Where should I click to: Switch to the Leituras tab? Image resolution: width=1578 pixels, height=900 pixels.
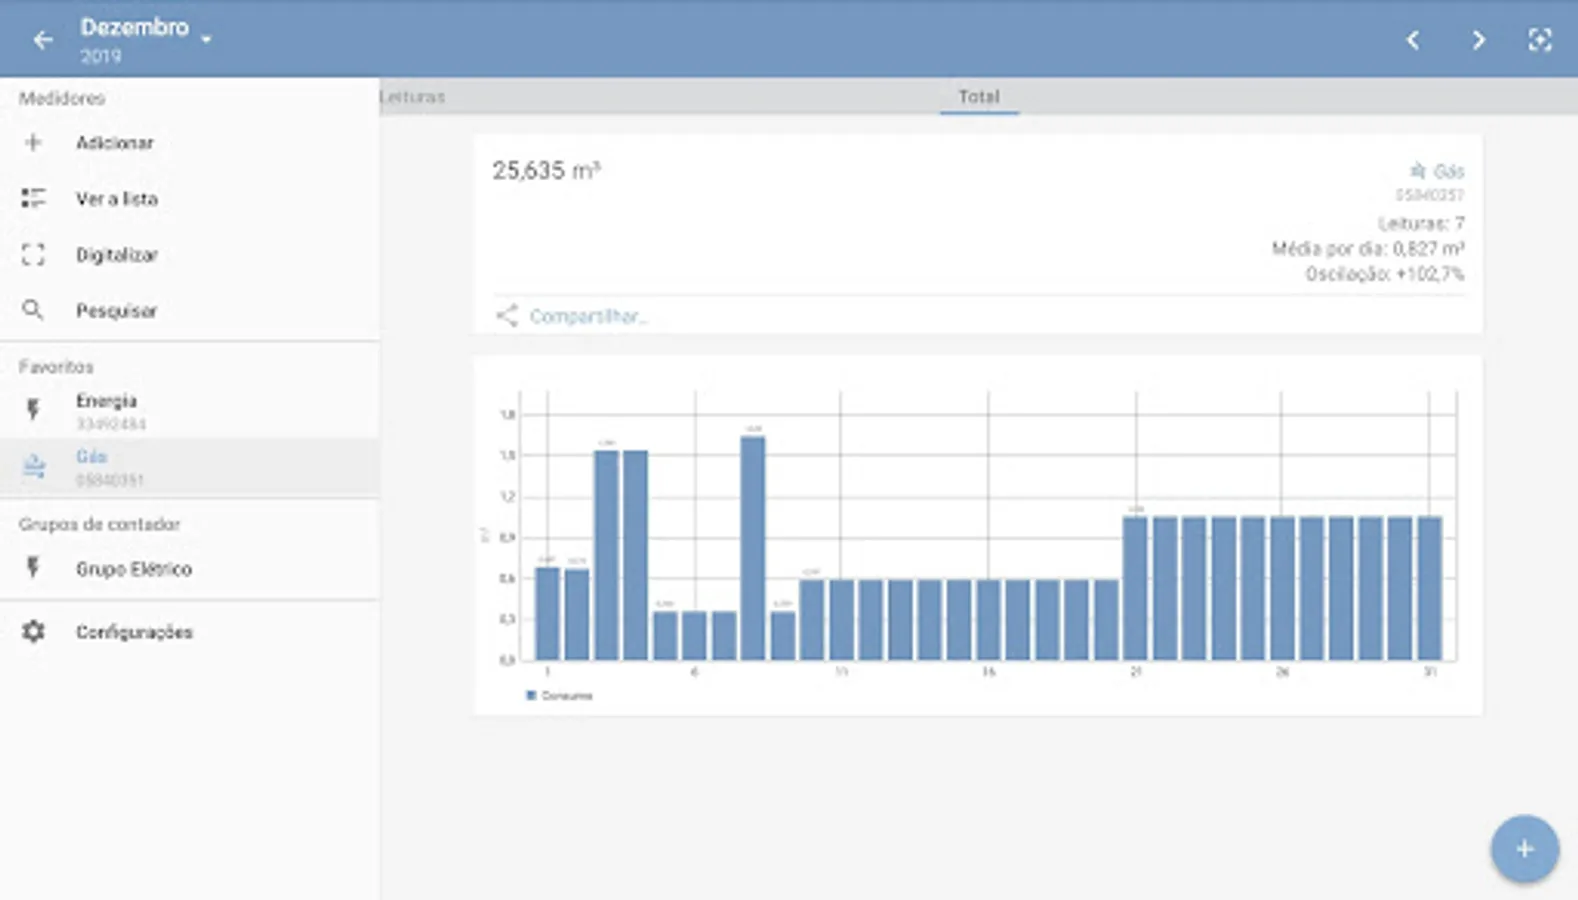pyautogui.click(x=412, y=97)
